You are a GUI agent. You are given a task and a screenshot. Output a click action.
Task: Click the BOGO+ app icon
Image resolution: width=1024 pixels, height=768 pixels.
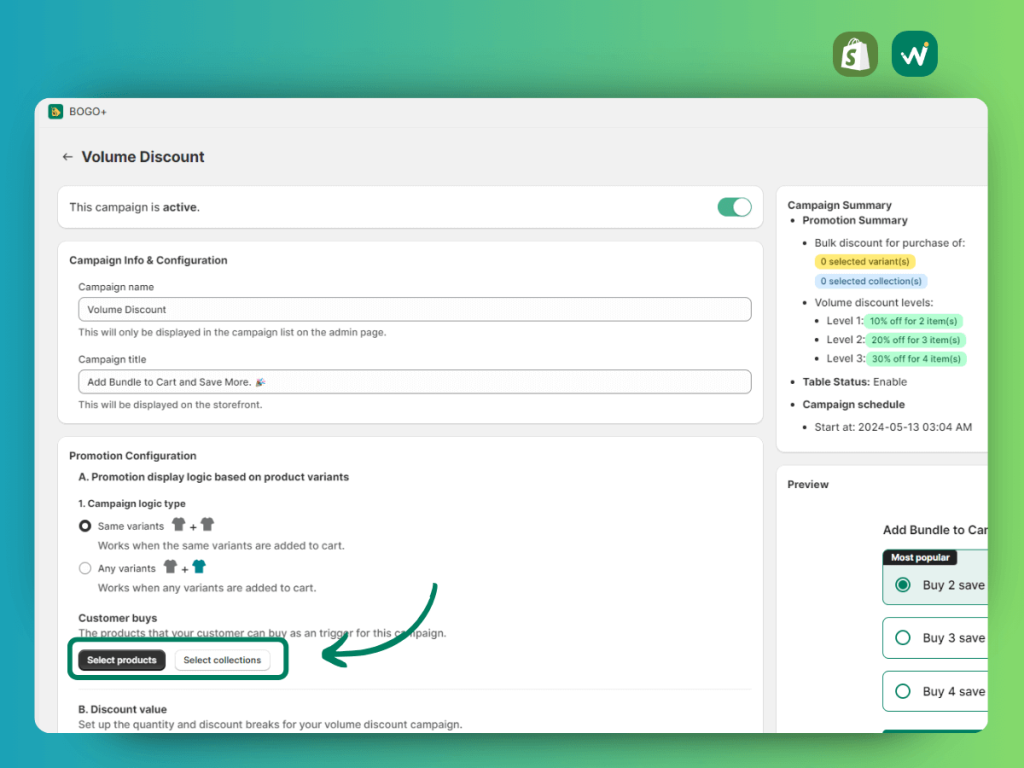coord(56,112)
